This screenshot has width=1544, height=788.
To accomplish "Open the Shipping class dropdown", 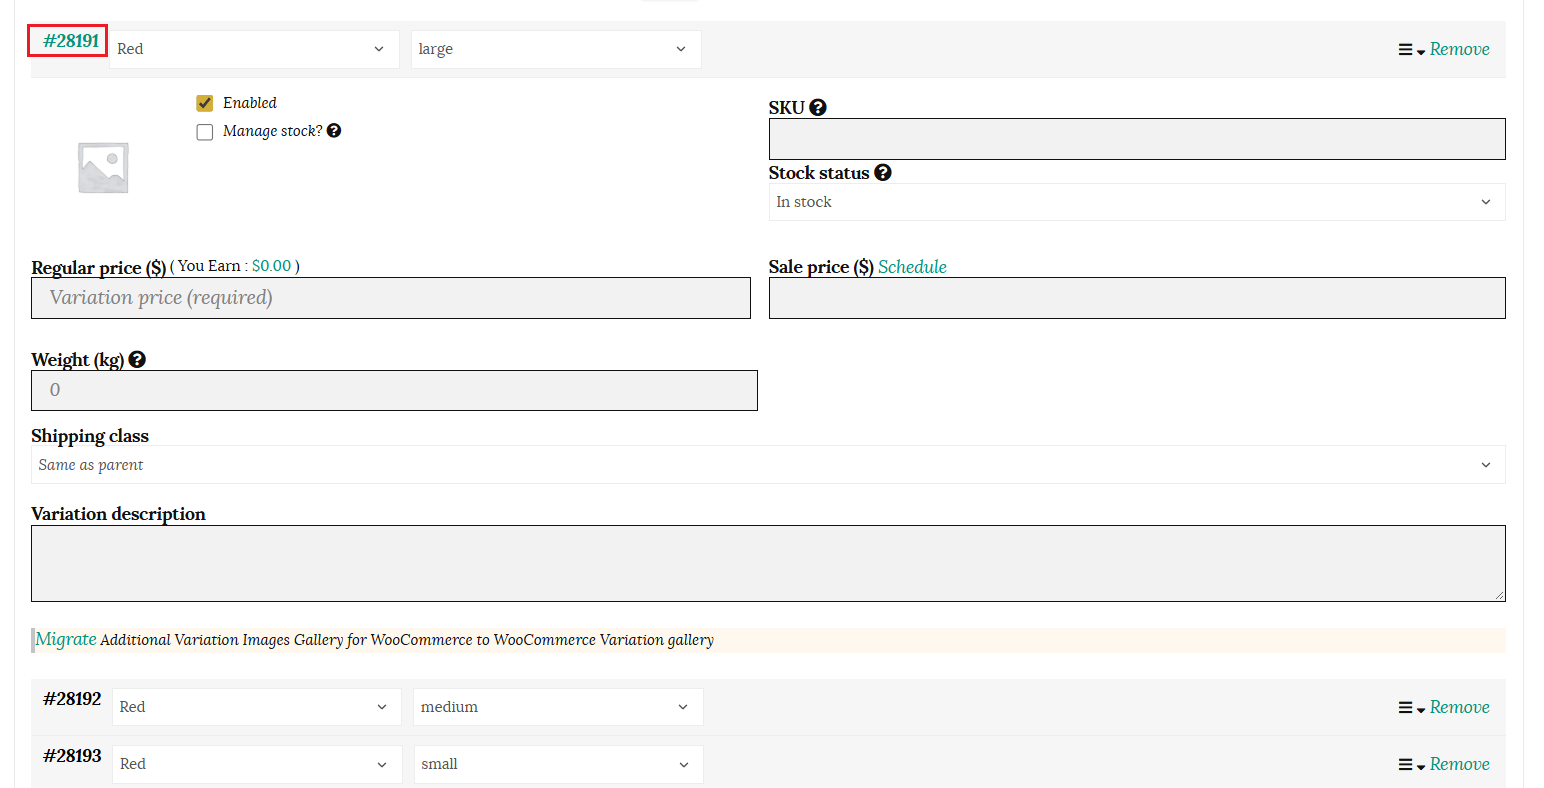I will pyautogui.click(x=768, y=465).
